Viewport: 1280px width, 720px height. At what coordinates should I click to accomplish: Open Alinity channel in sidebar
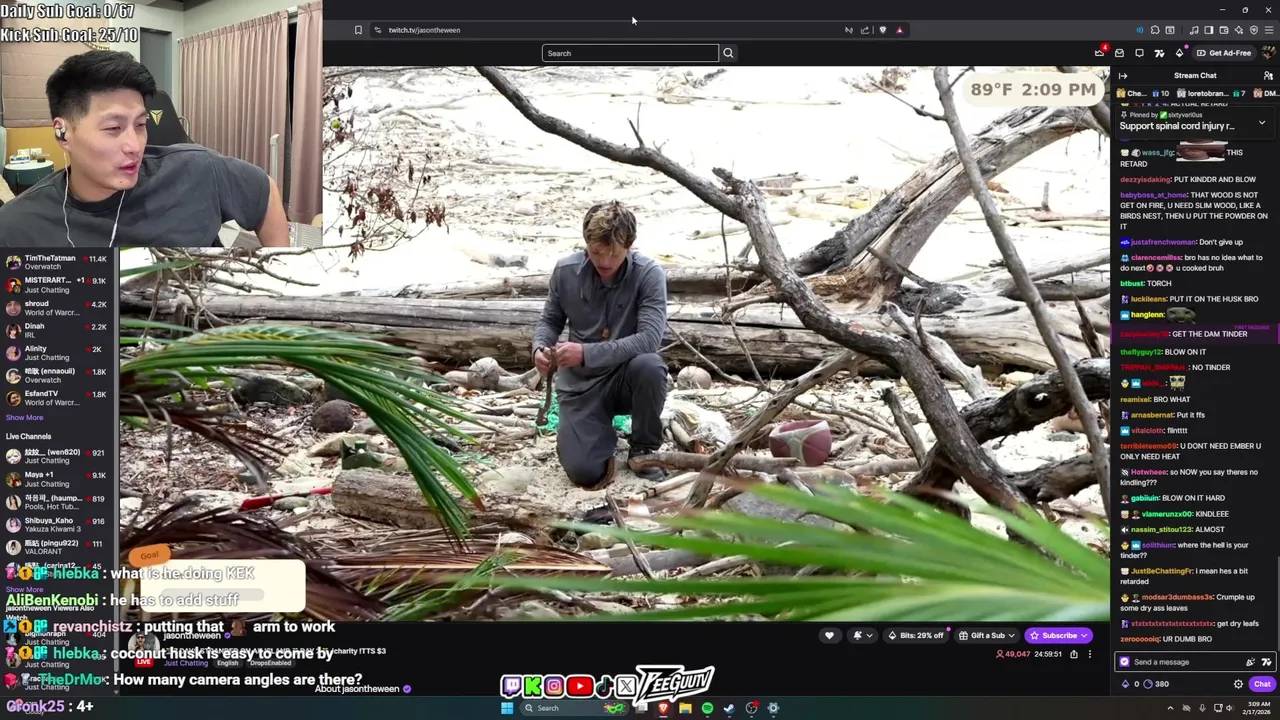pyautogui.click(x=58, y=353)
